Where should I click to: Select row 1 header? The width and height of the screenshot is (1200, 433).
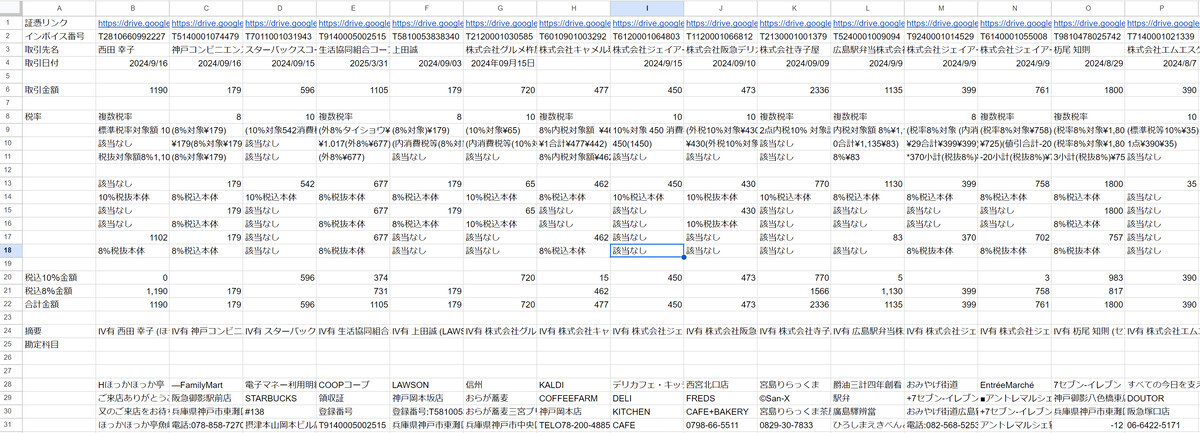point(10,21)
